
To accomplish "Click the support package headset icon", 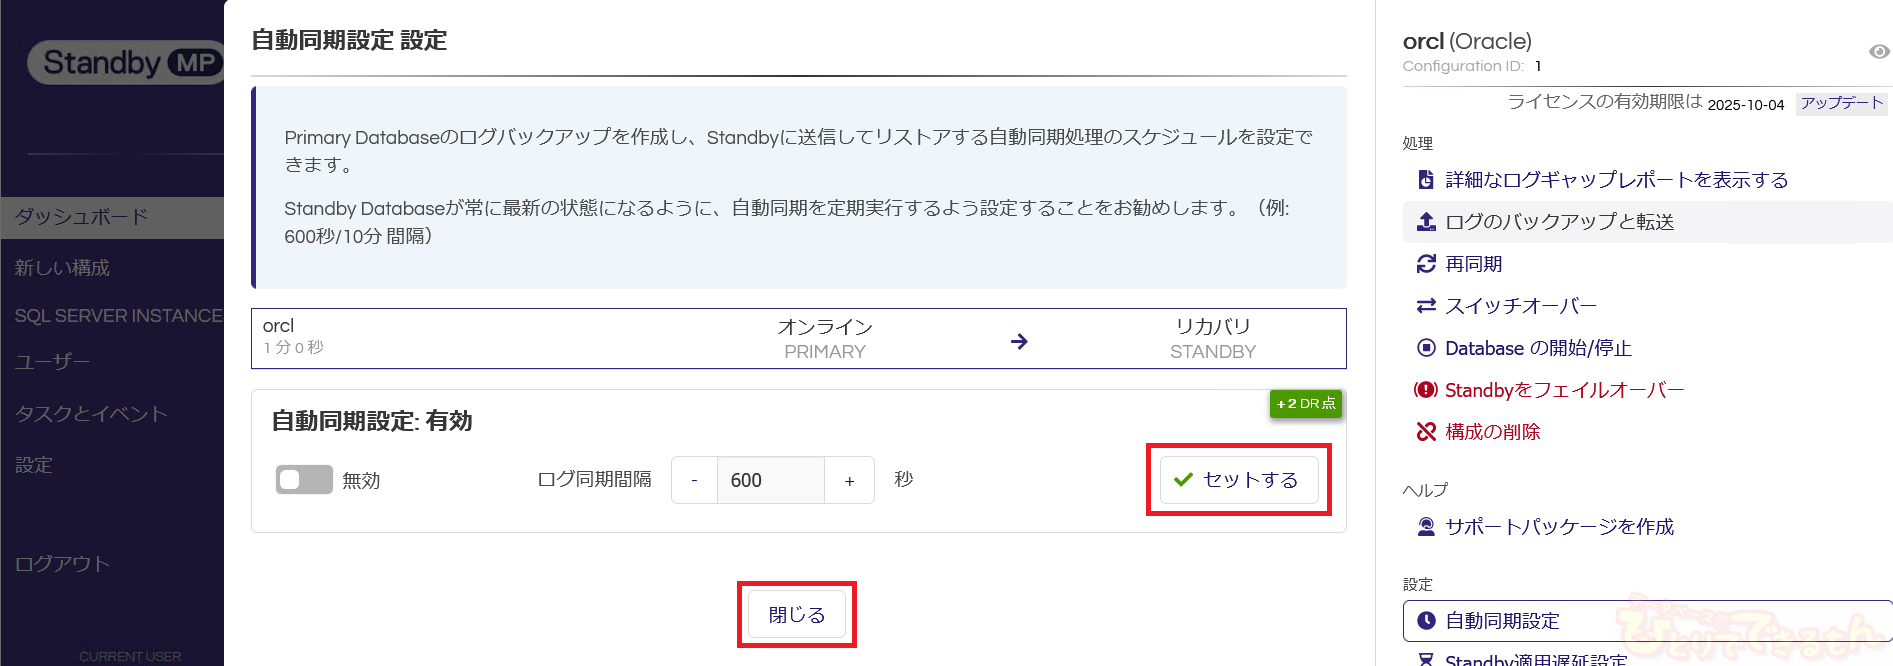I will pyautogui.click(x=1426, y=527).
